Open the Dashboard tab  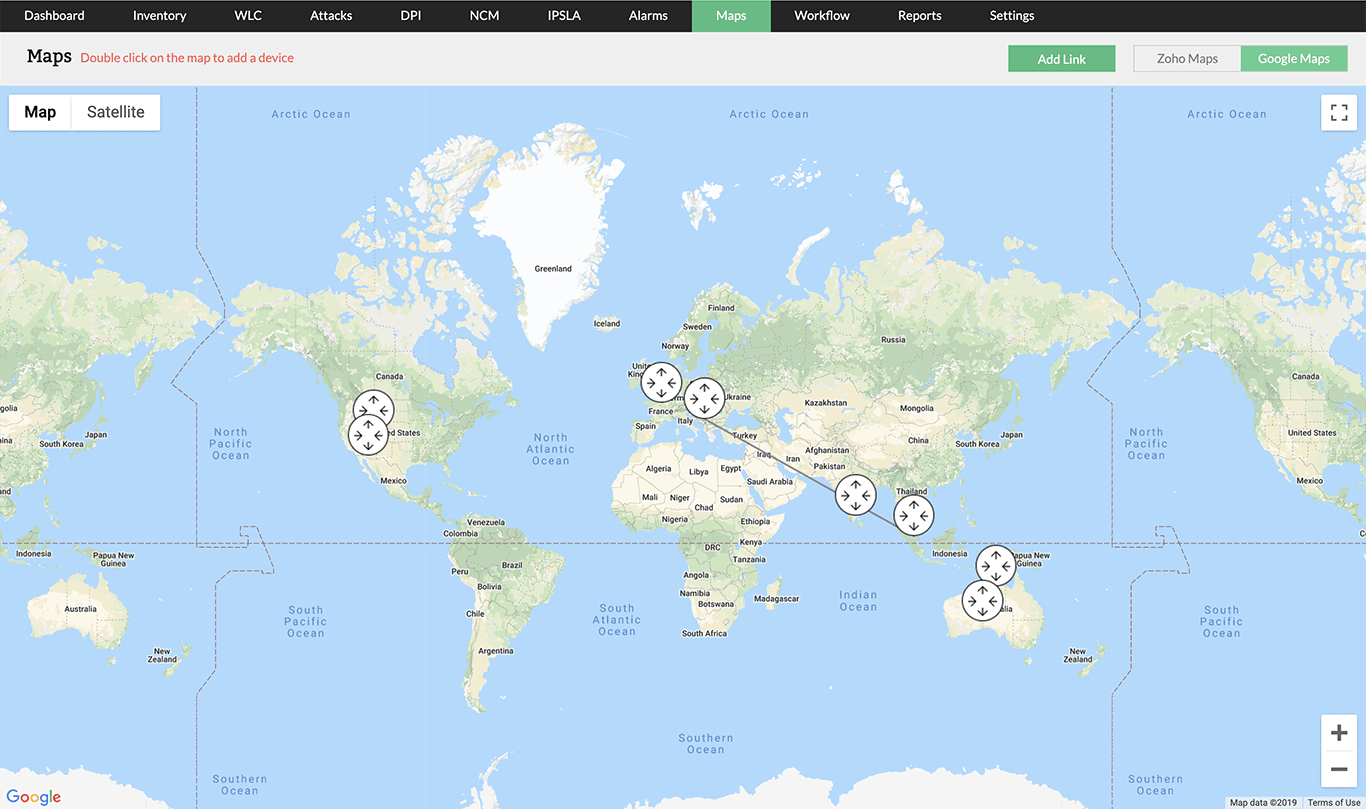point(54,16)
